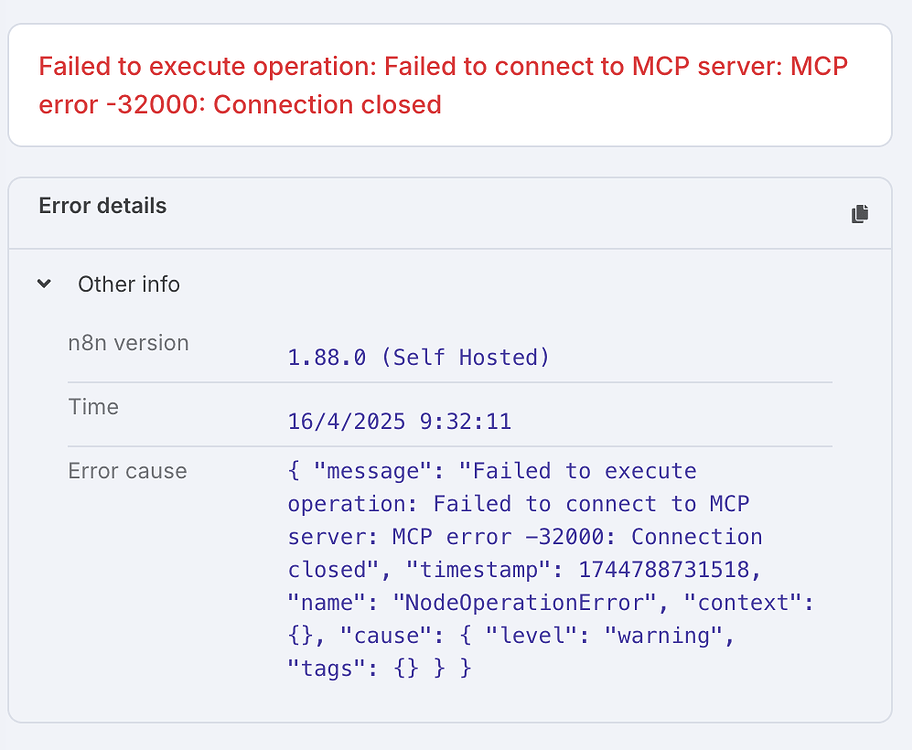Copy the error report using the clipboard icon
The height and width of the screenshot is (750, 912).
[860, 212]
